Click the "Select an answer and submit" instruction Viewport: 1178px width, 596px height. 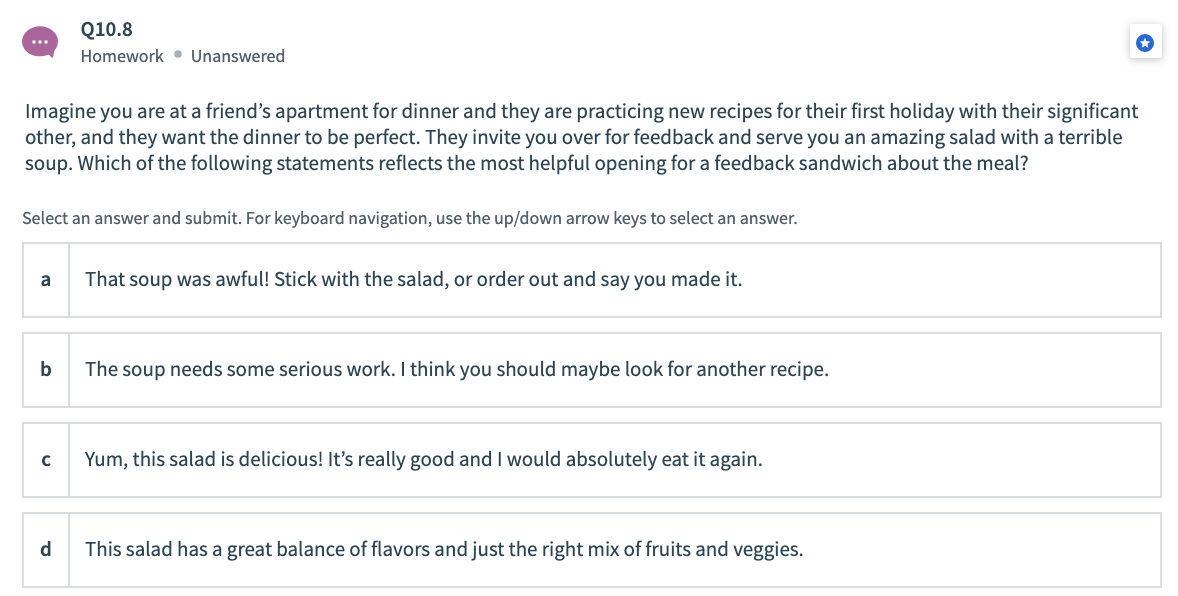[130, 218]
